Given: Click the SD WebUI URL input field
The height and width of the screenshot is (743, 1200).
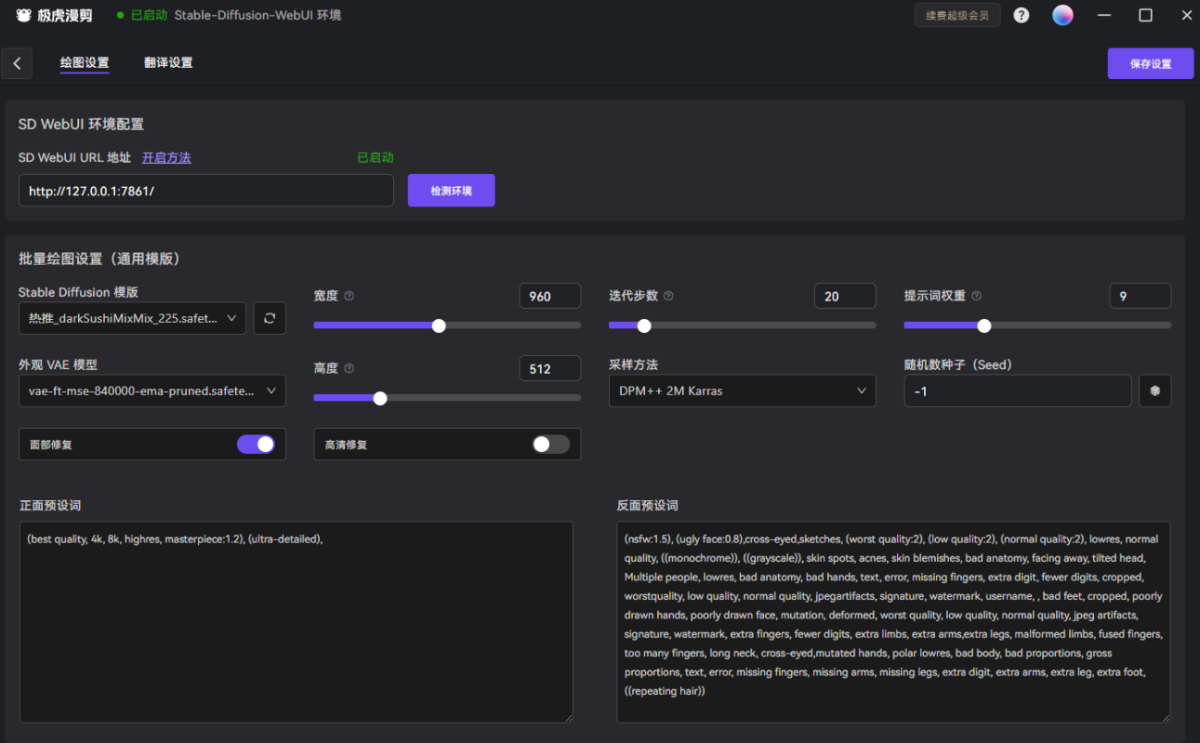Looking at the screenshot, I should click(205, 190).
